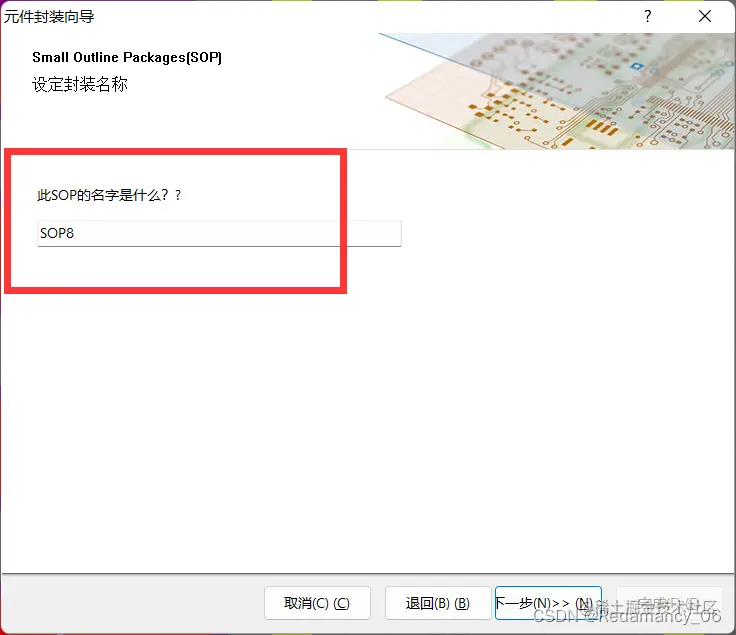This screenshot has height=635, width=736.
Task: Click the SOP8 package name field
Action: coord(219,233)
